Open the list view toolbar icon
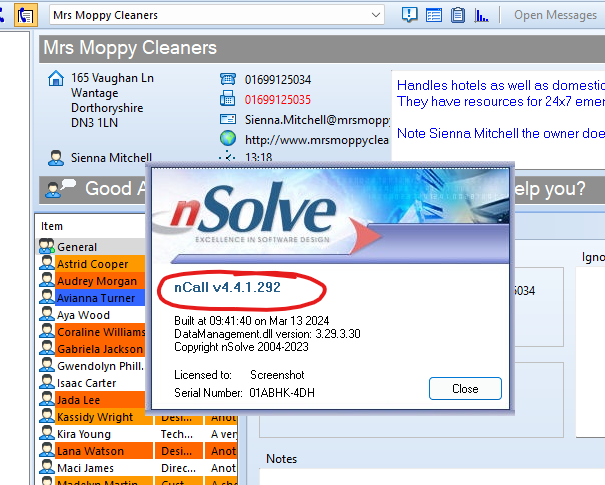 point(434,15)
